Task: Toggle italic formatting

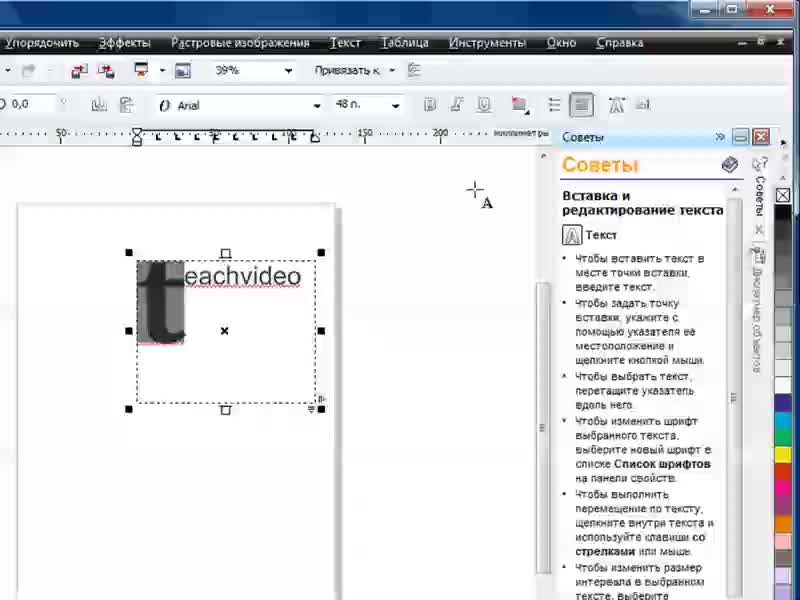Action: point(457,105)
